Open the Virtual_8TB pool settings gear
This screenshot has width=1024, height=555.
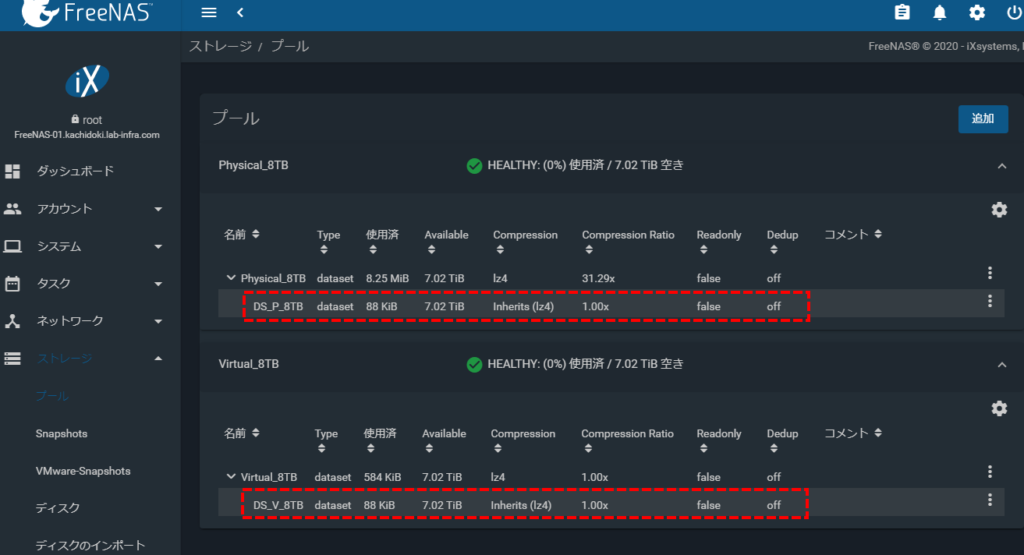999,409
